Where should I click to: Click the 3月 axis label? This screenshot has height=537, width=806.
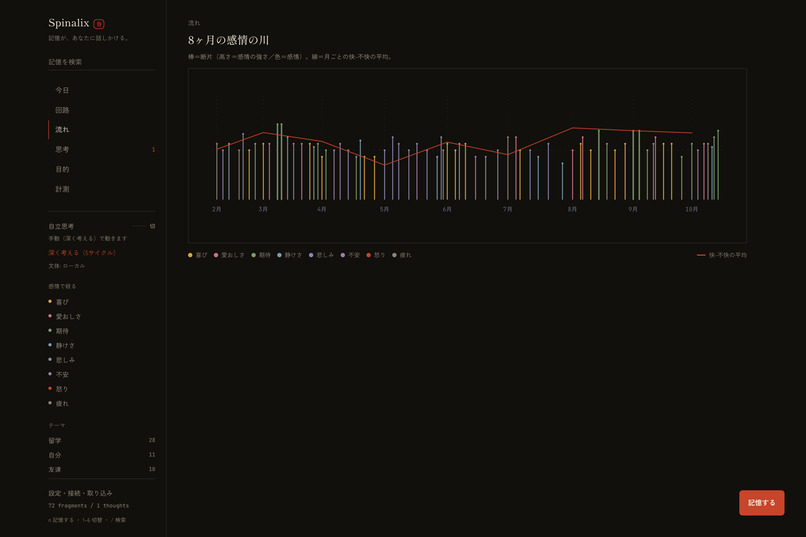(263, 209)
